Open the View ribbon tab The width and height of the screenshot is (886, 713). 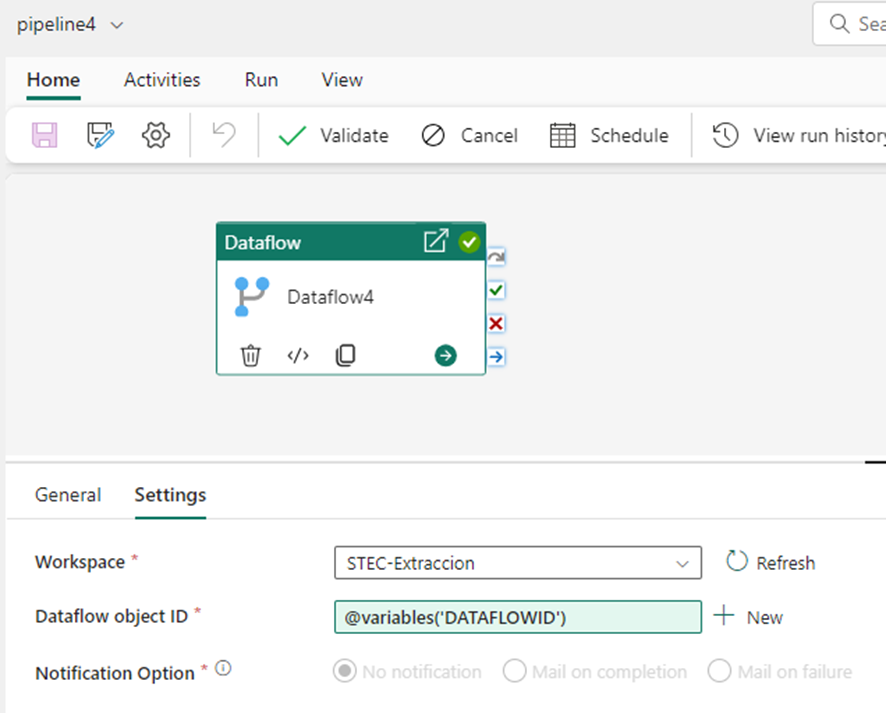(342, 80)
